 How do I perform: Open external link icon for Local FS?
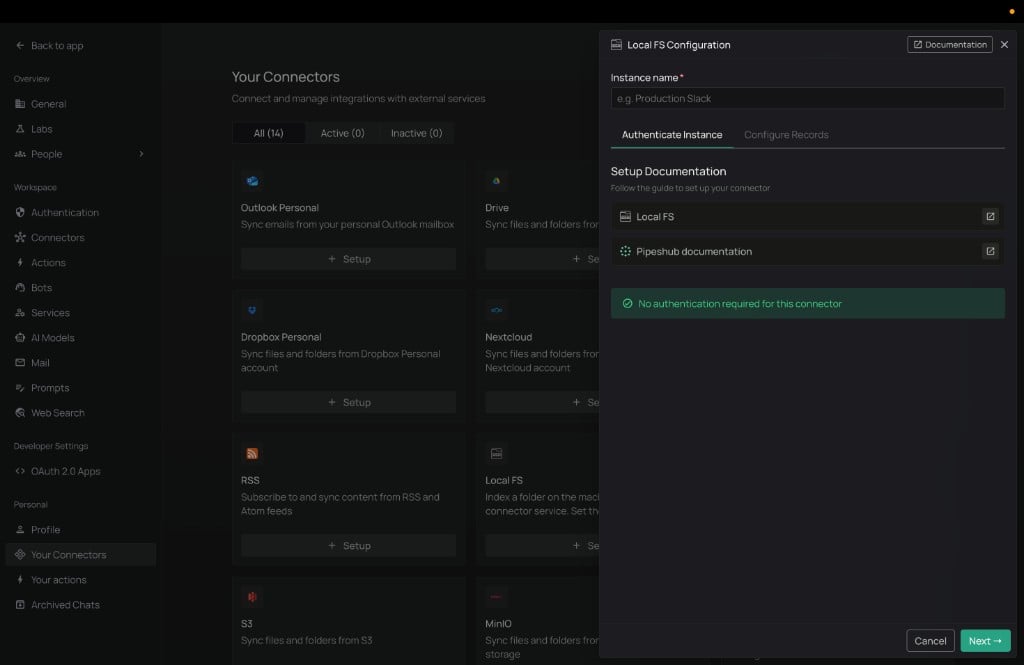click(x=990, y=217)
